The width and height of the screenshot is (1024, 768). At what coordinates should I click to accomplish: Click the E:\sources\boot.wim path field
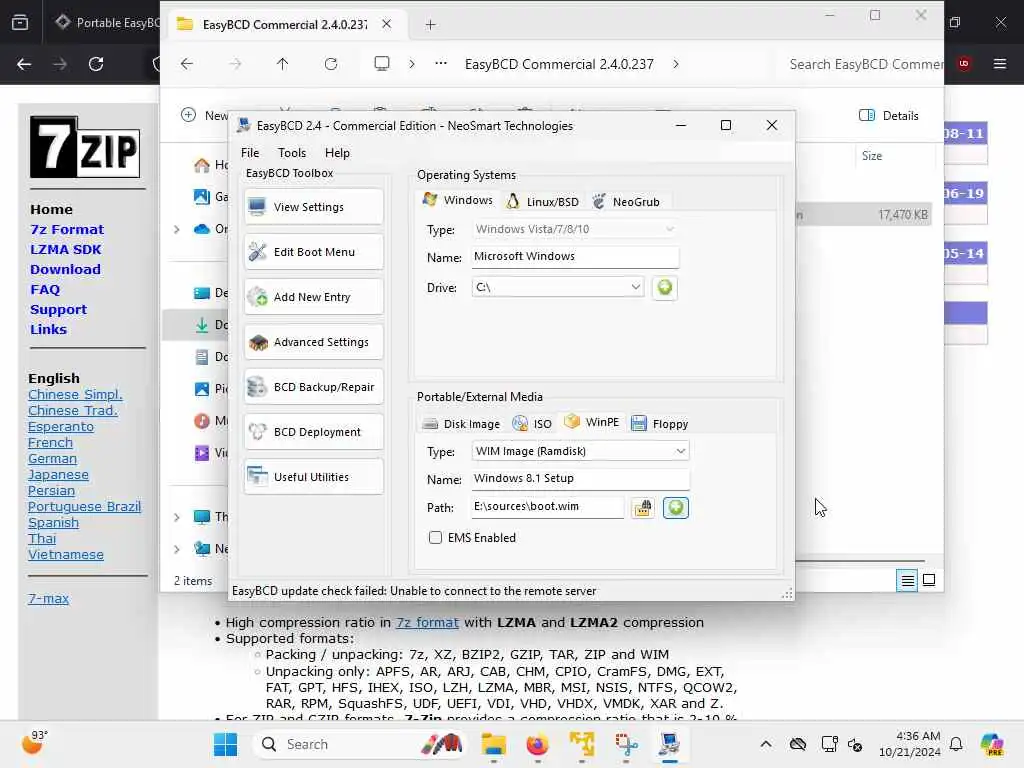point(547,507)
